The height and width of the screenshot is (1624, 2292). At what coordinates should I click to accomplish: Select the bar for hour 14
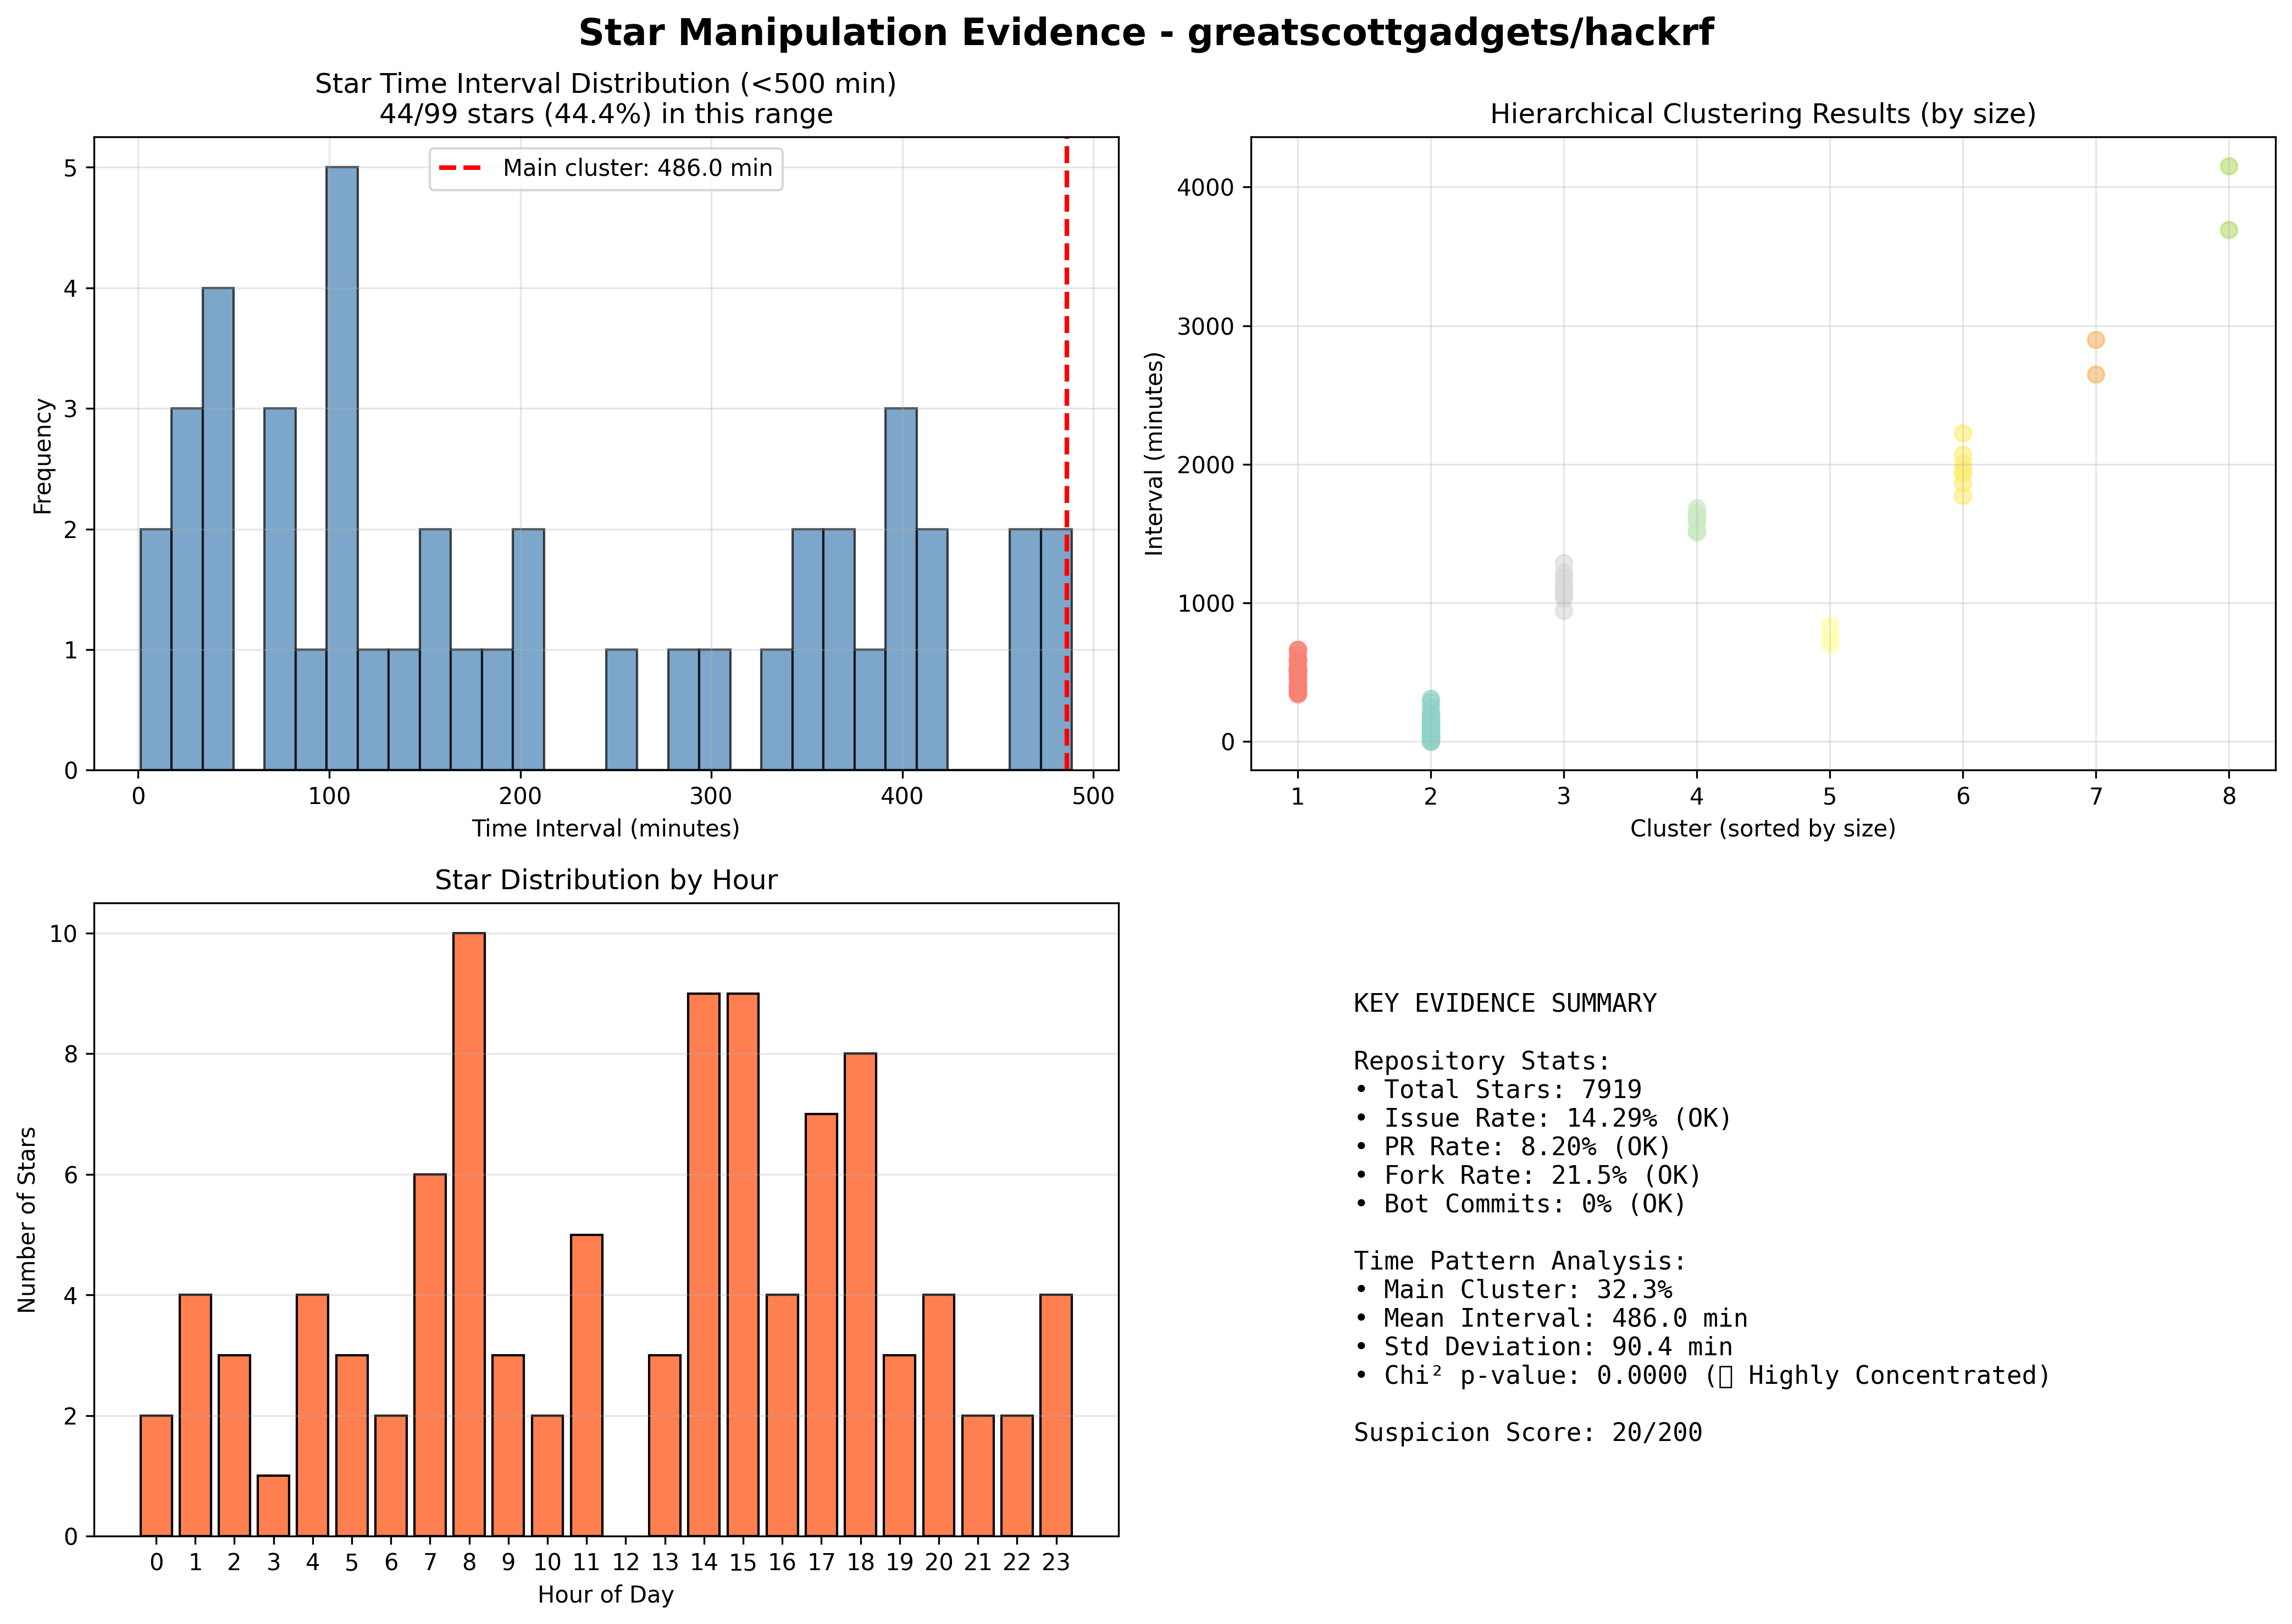(704, 1264)
